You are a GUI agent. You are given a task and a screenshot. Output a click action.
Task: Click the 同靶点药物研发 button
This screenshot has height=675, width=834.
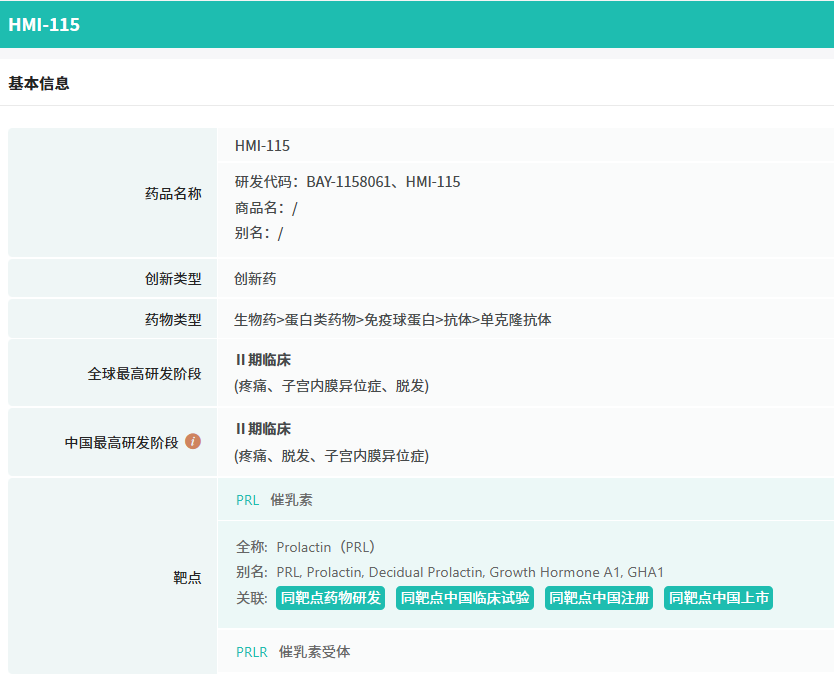click(330, 598)
